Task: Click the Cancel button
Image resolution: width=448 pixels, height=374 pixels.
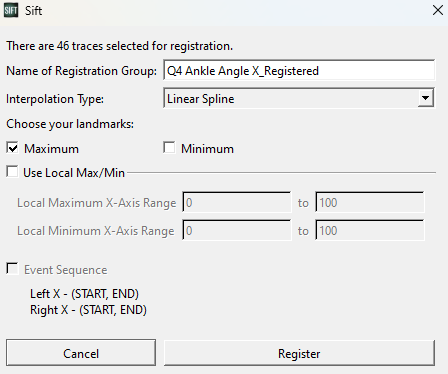Action: point(81,353)
